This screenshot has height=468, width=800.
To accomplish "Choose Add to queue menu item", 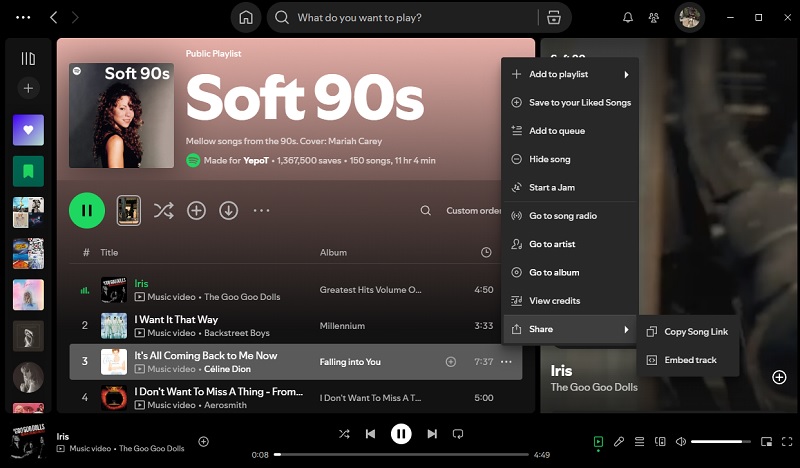I will [570, 131].
